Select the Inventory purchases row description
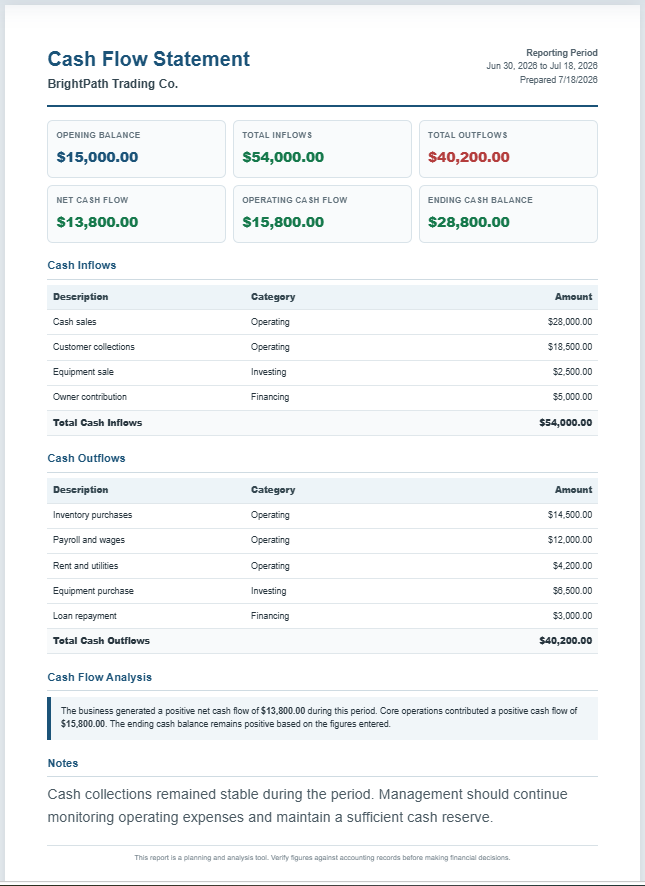645x886 pixels. click(93, 515)
